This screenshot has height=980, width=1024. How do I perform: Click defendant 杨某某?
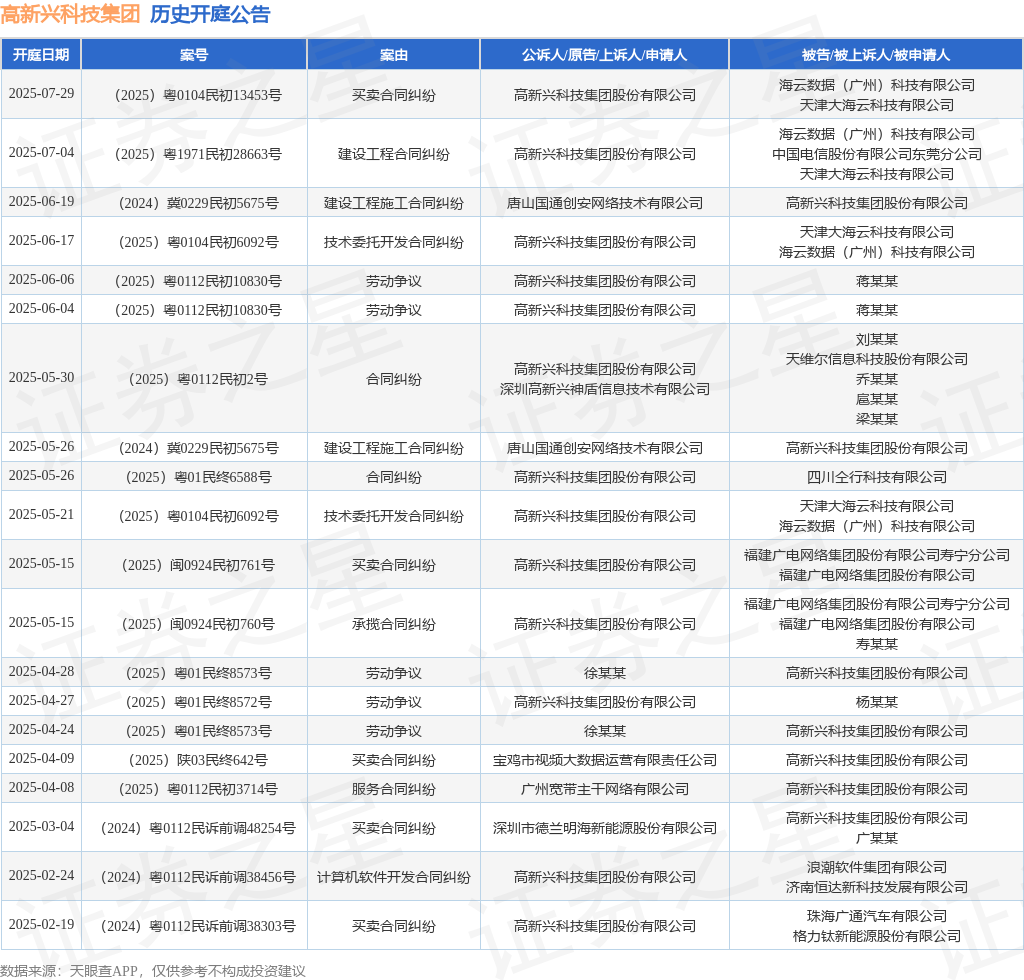tap(876, 703)
